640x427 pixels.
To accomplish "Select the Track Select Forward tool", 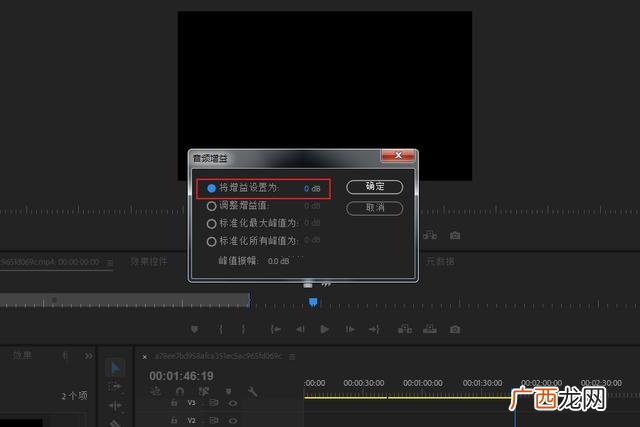I will (x=115, y=386).
